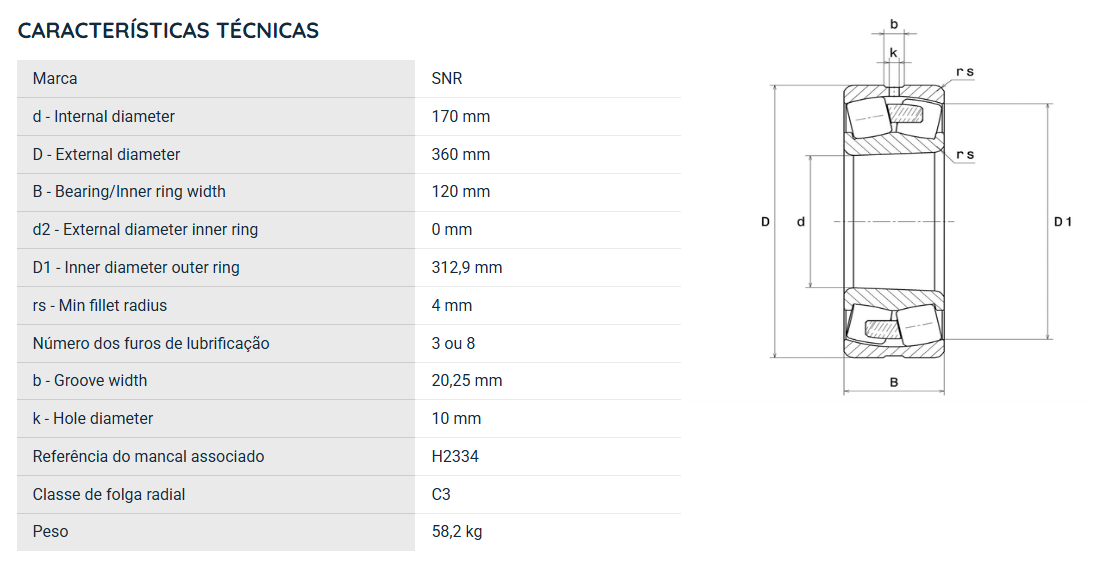Select the 170 mm internal diameter value
The image size is (1095, 566).
click(461, 116)
